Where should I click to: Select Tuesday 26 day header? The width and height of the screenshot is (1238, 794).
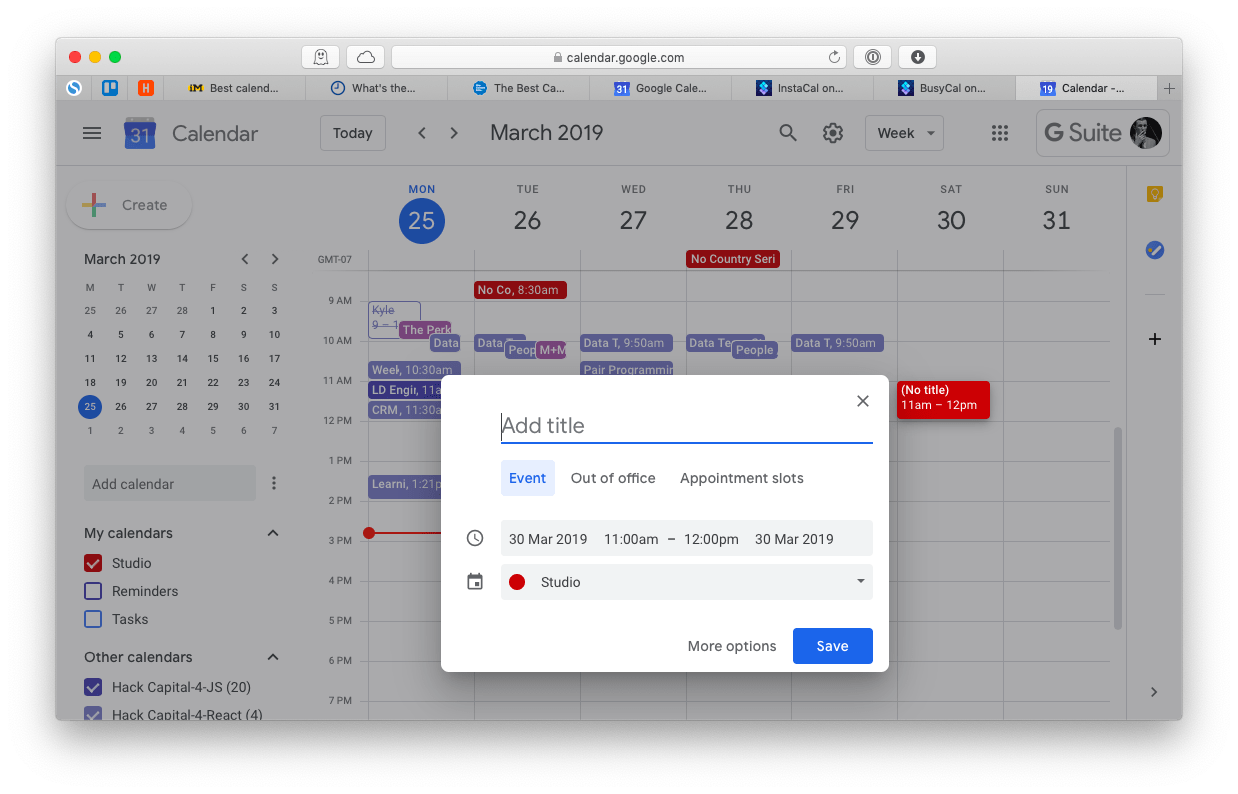click(527, 220)
